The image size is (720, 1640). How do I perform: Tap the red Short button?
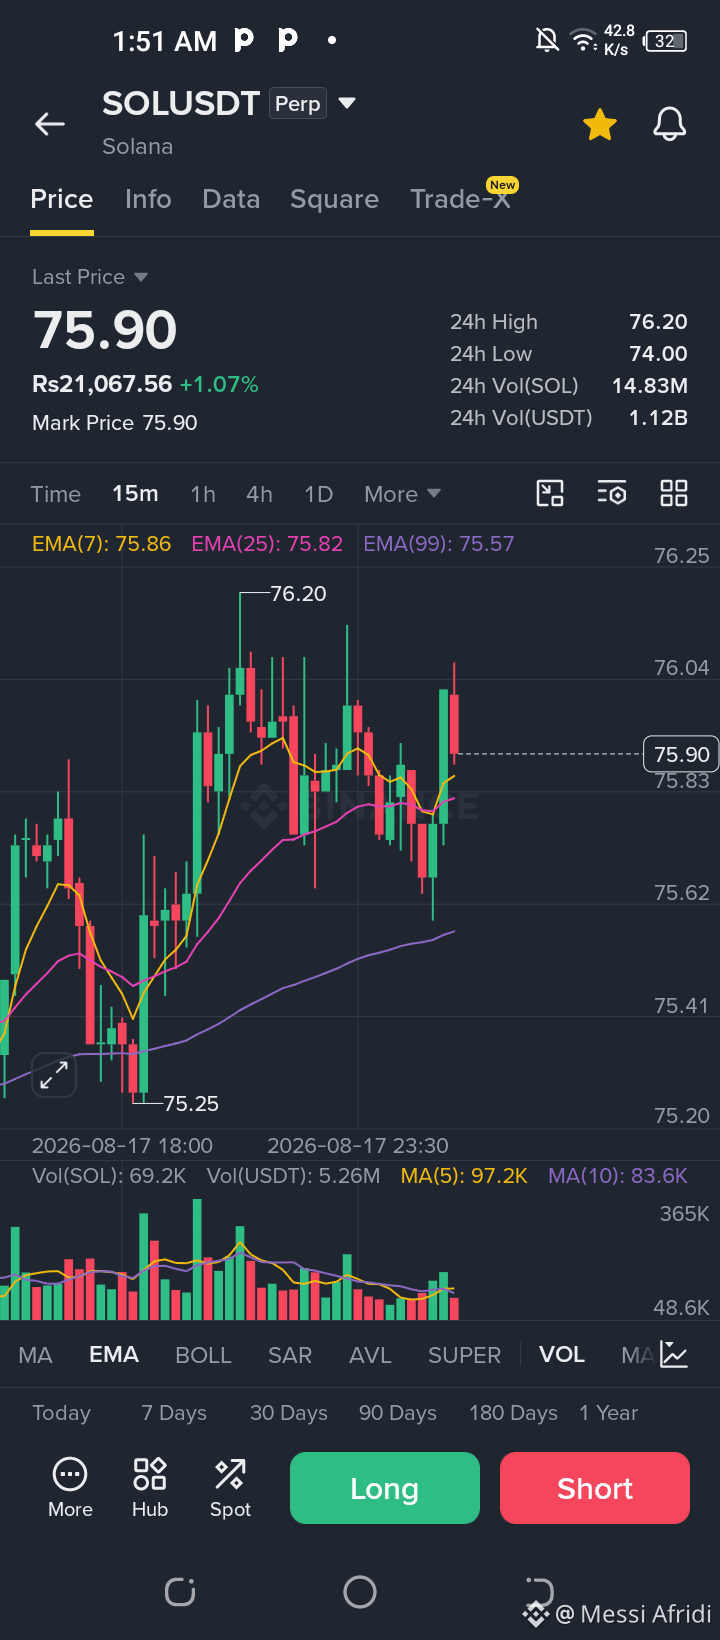(x=595, y=1488)
